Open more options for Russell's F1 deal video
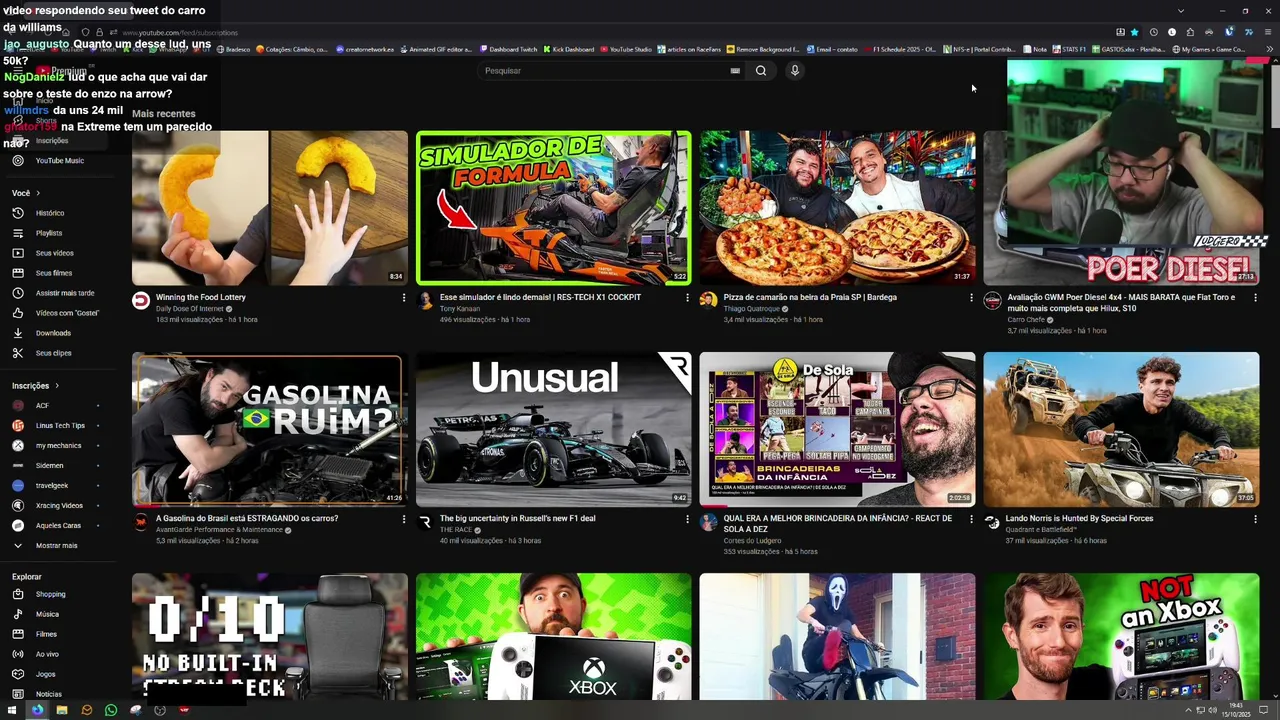 687,519
